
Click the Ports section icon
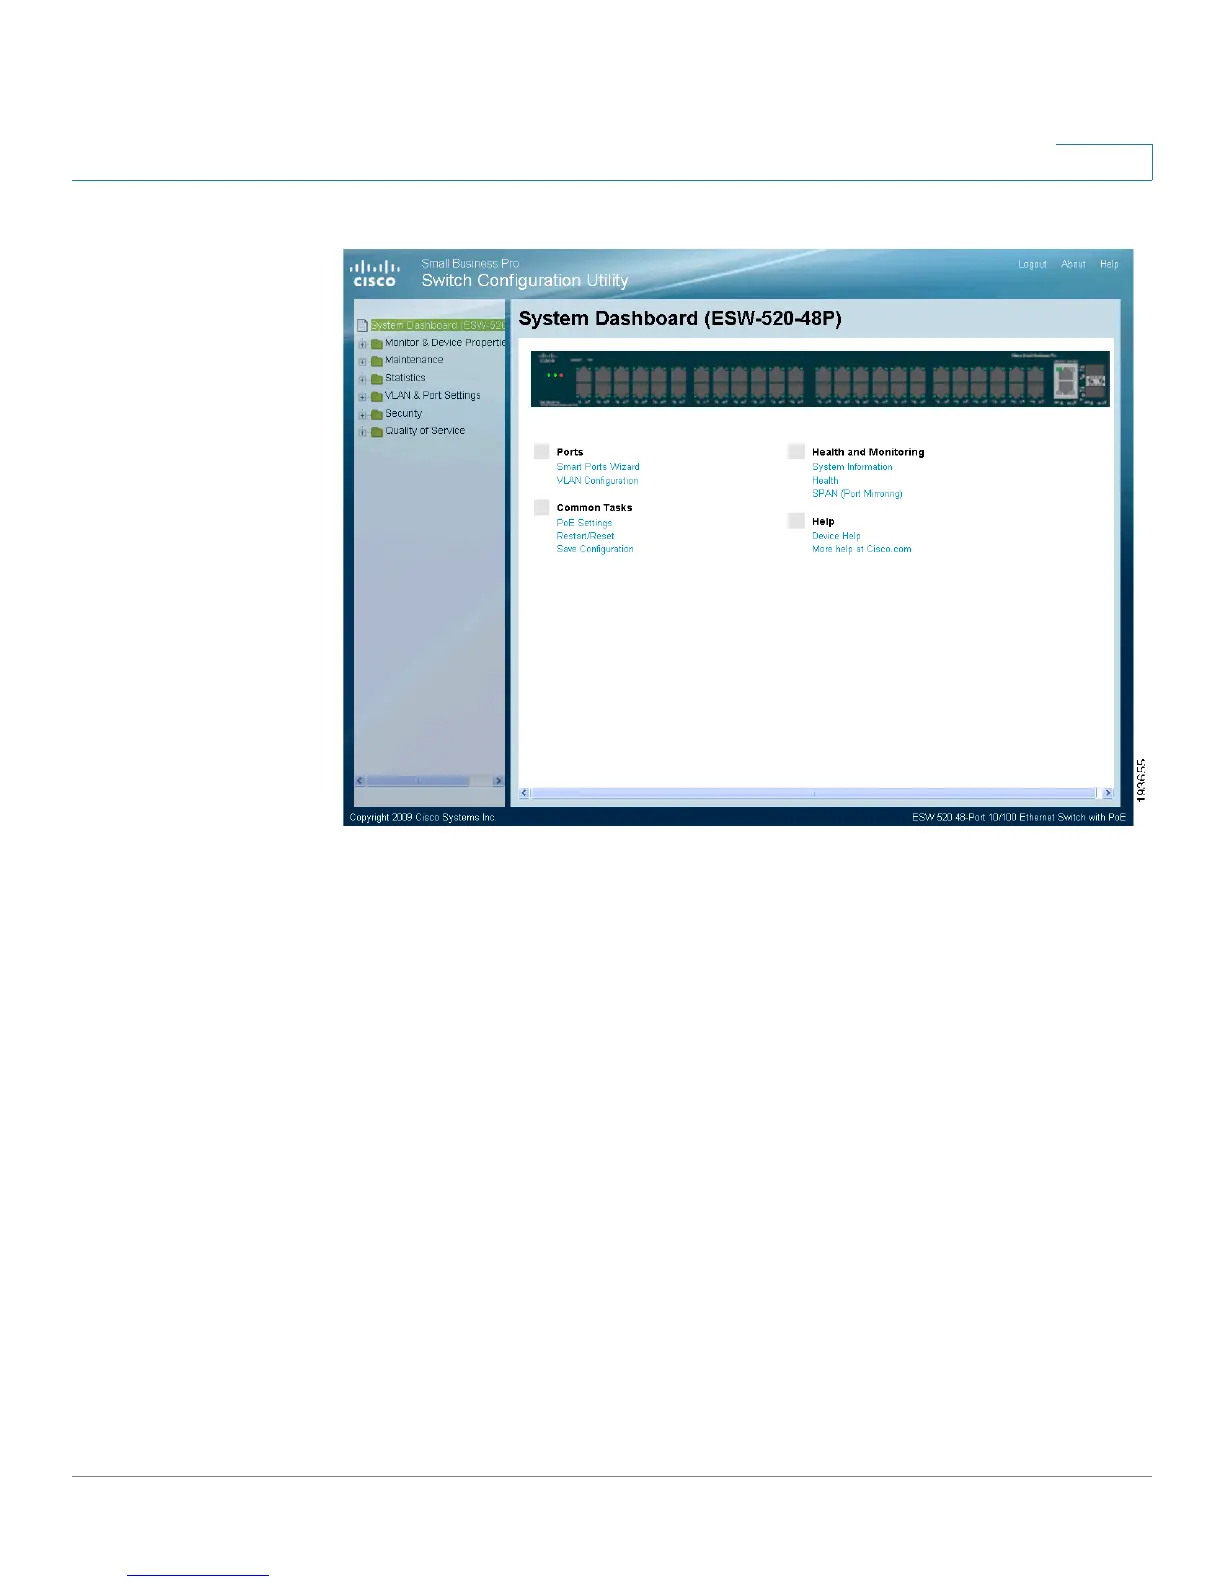click(542, 451)
